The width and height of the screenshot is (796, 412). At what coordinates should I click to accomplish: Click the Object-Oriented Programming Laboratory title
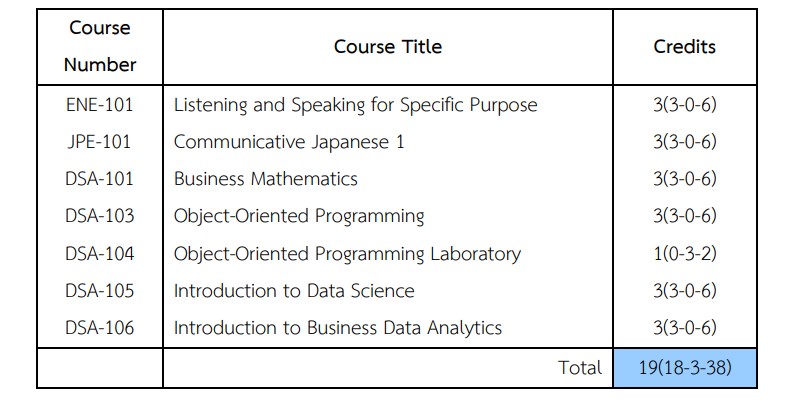point(347,253)
